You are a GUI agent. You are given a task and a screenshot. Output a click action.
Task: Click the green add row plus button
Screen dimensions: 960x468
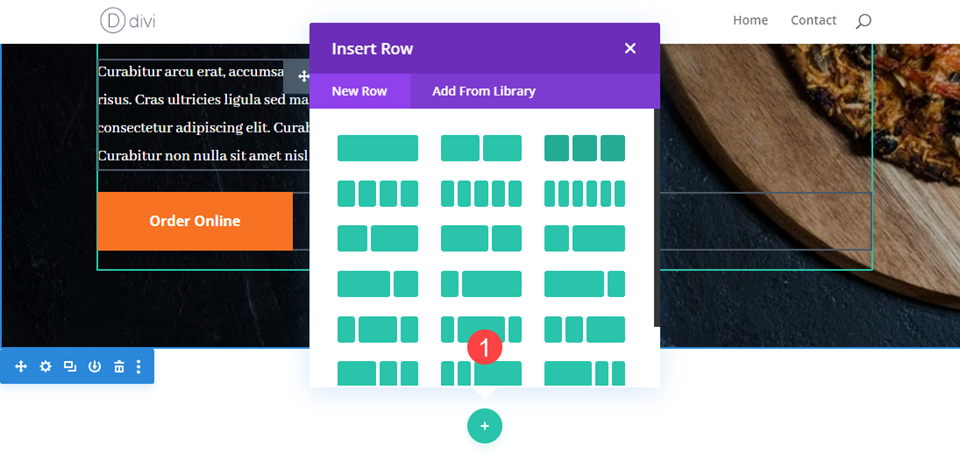[484, 426]
